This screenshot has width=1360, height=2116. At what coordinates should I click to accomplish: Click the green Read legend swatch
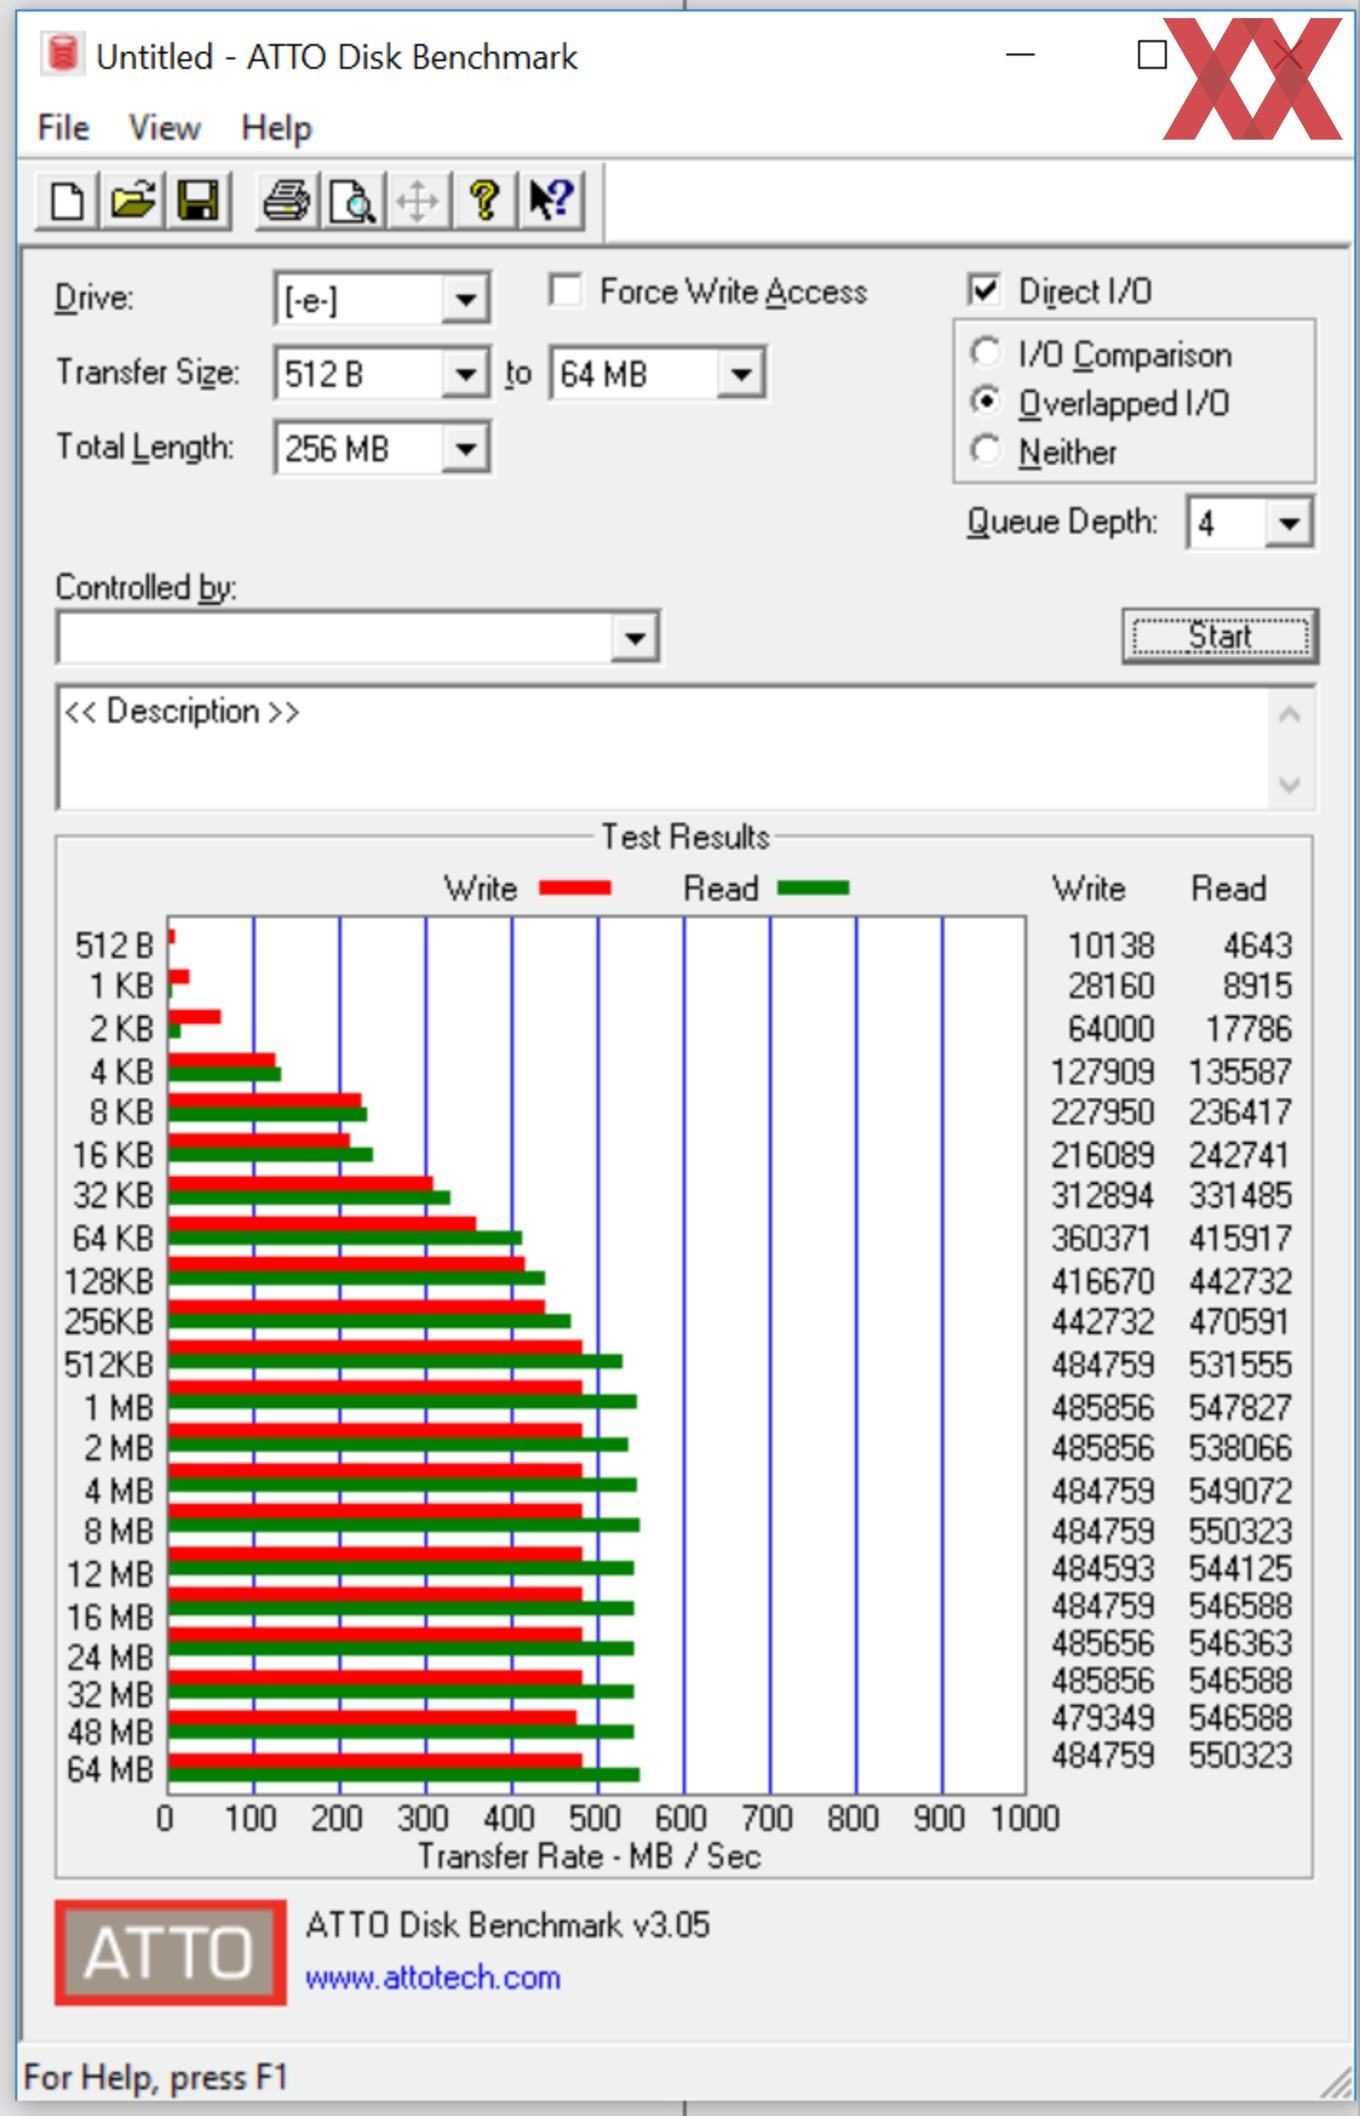[813, 888]
